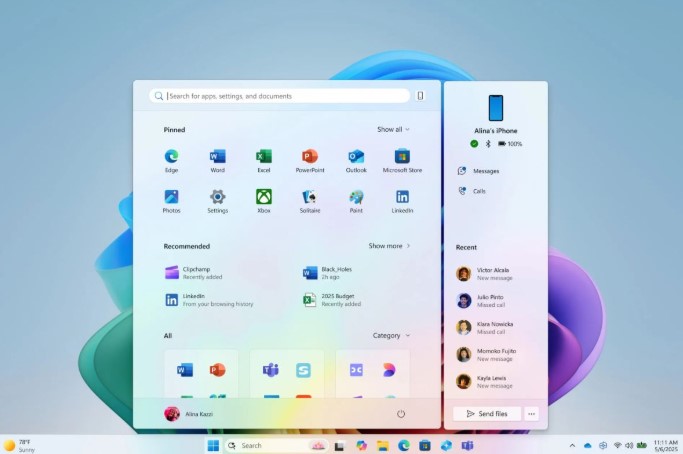Show hidden tray icons chevron
This screenshot has width=683, height=454.
pos(572,445)
